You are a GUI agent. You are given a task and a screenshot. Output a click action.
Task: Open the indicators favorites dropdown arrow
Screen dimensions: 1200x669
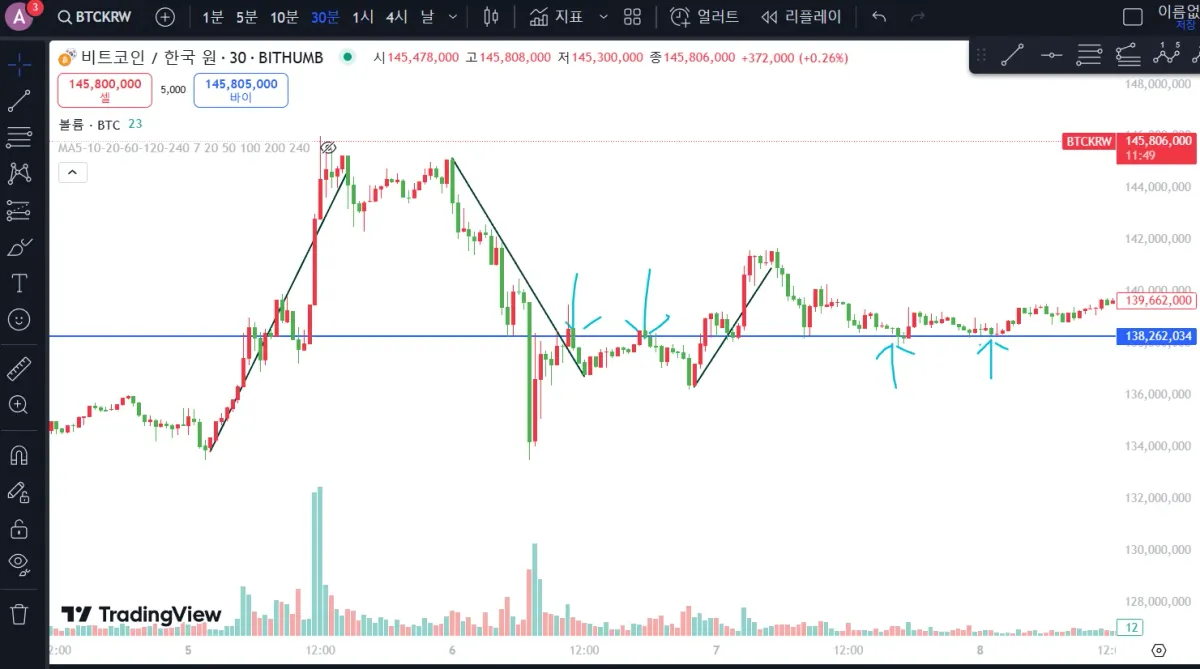point(603,17)
